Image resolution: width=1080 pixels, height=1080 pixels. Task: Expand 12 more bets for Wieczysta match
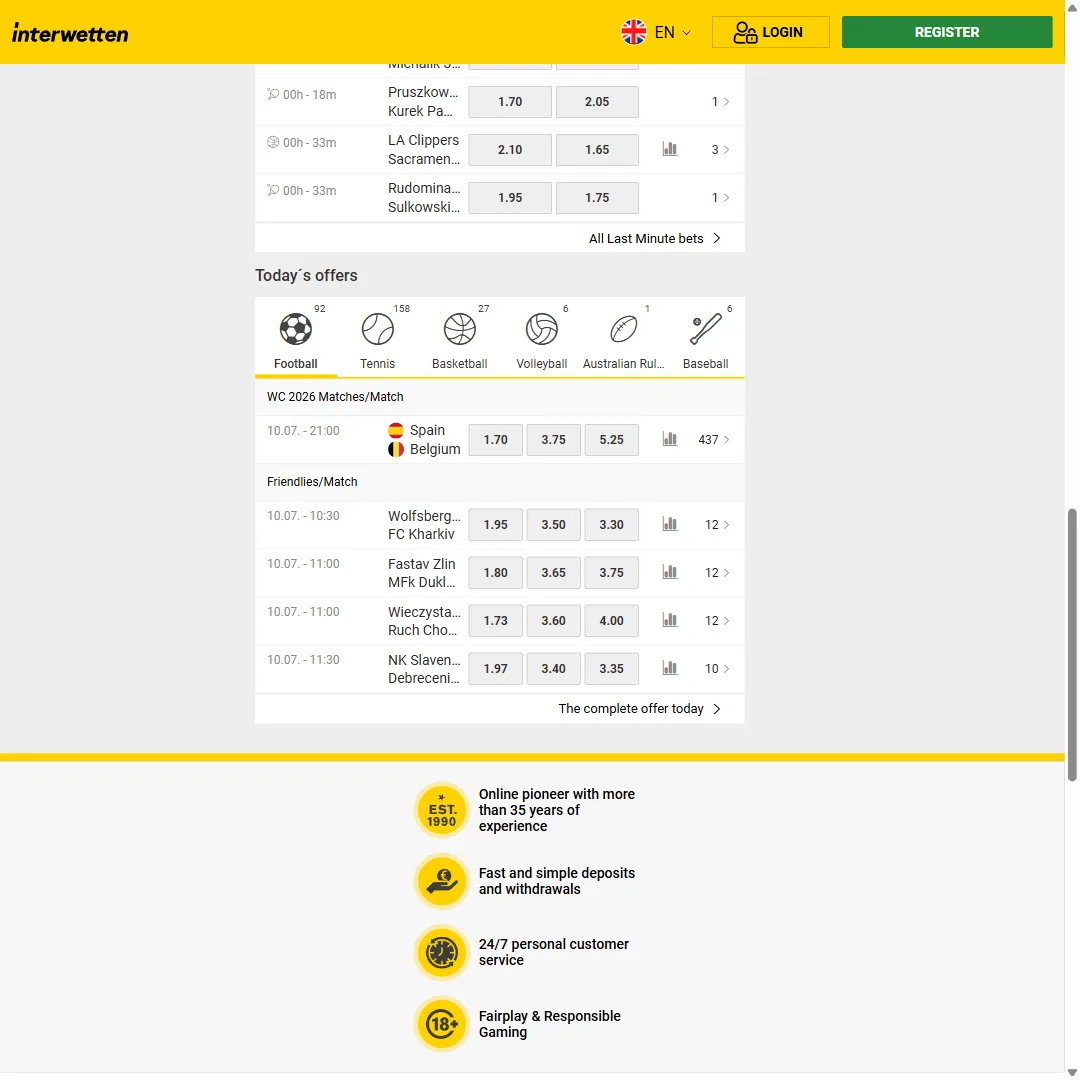[717, 621]
